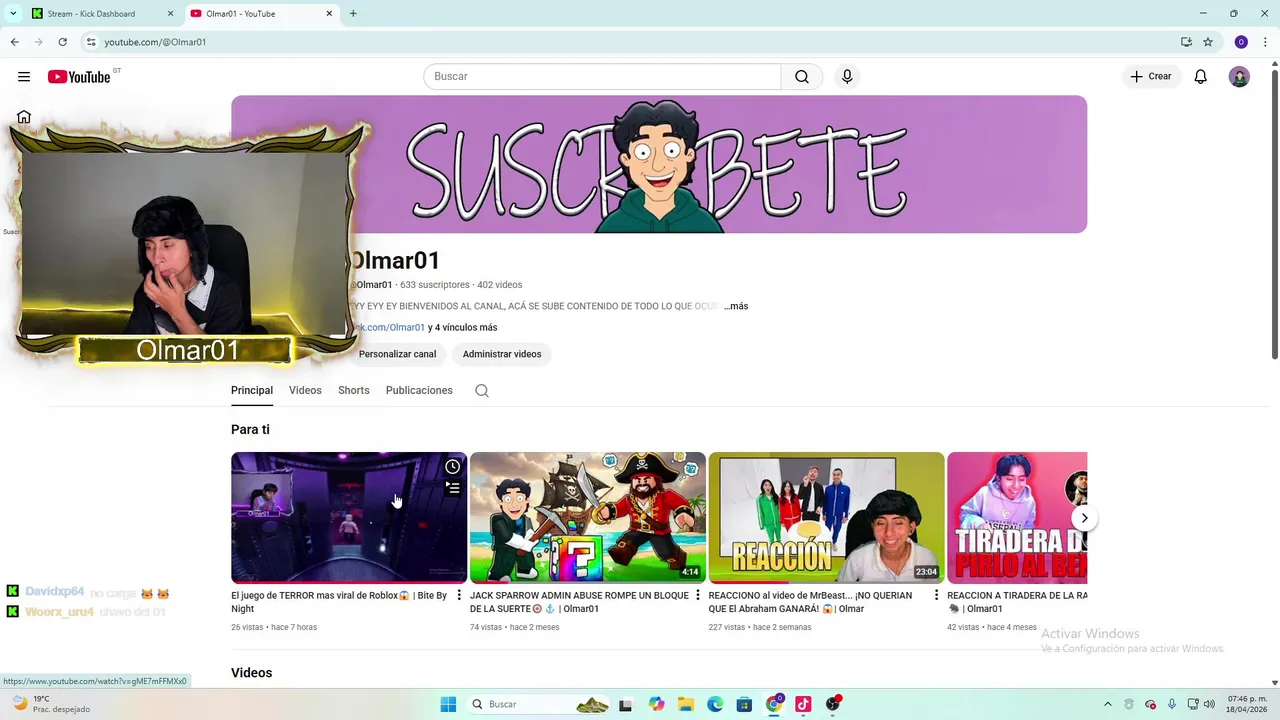Switch to Principal tab
This screenshot has width=1280, height=720.
(x=252, y=391)
